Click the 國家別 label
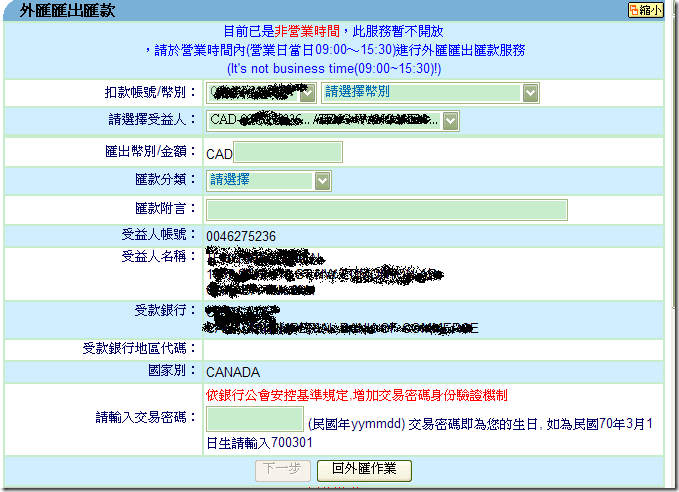 click(172, 371)
